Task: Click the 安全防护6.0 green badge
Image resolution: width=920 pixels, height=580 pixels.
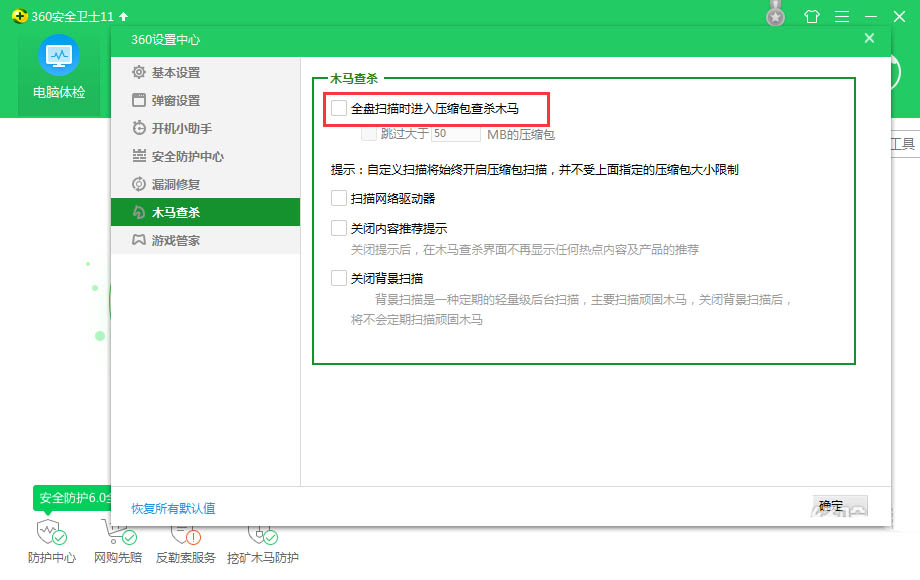Action: click(70, 498)
